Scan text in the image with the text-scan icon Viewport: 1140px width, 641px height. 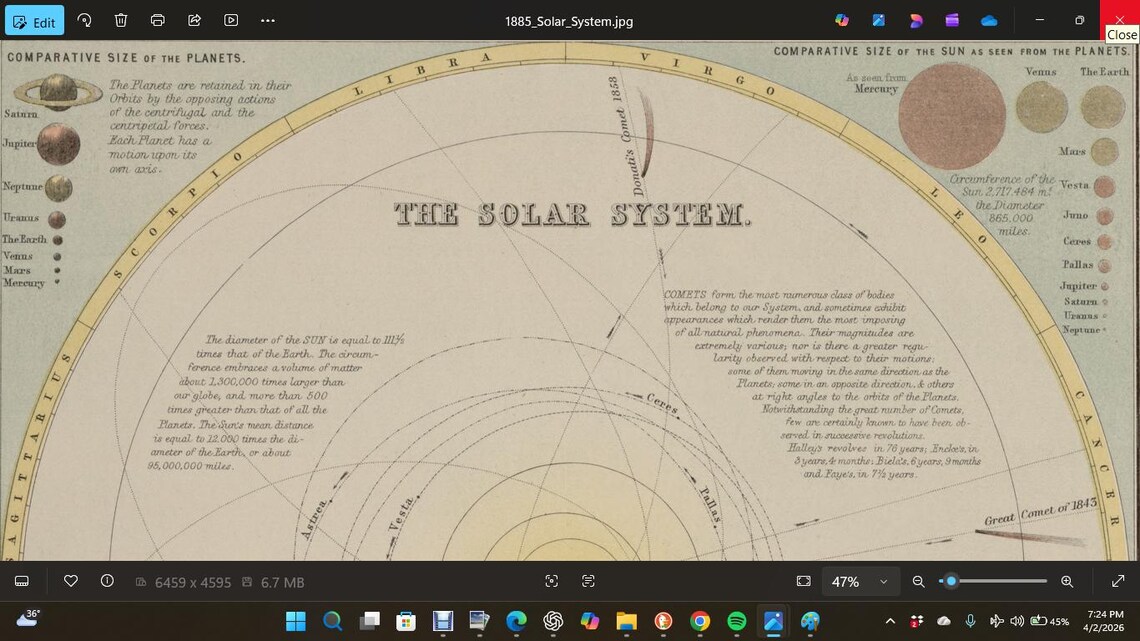(x=588, y=581)
